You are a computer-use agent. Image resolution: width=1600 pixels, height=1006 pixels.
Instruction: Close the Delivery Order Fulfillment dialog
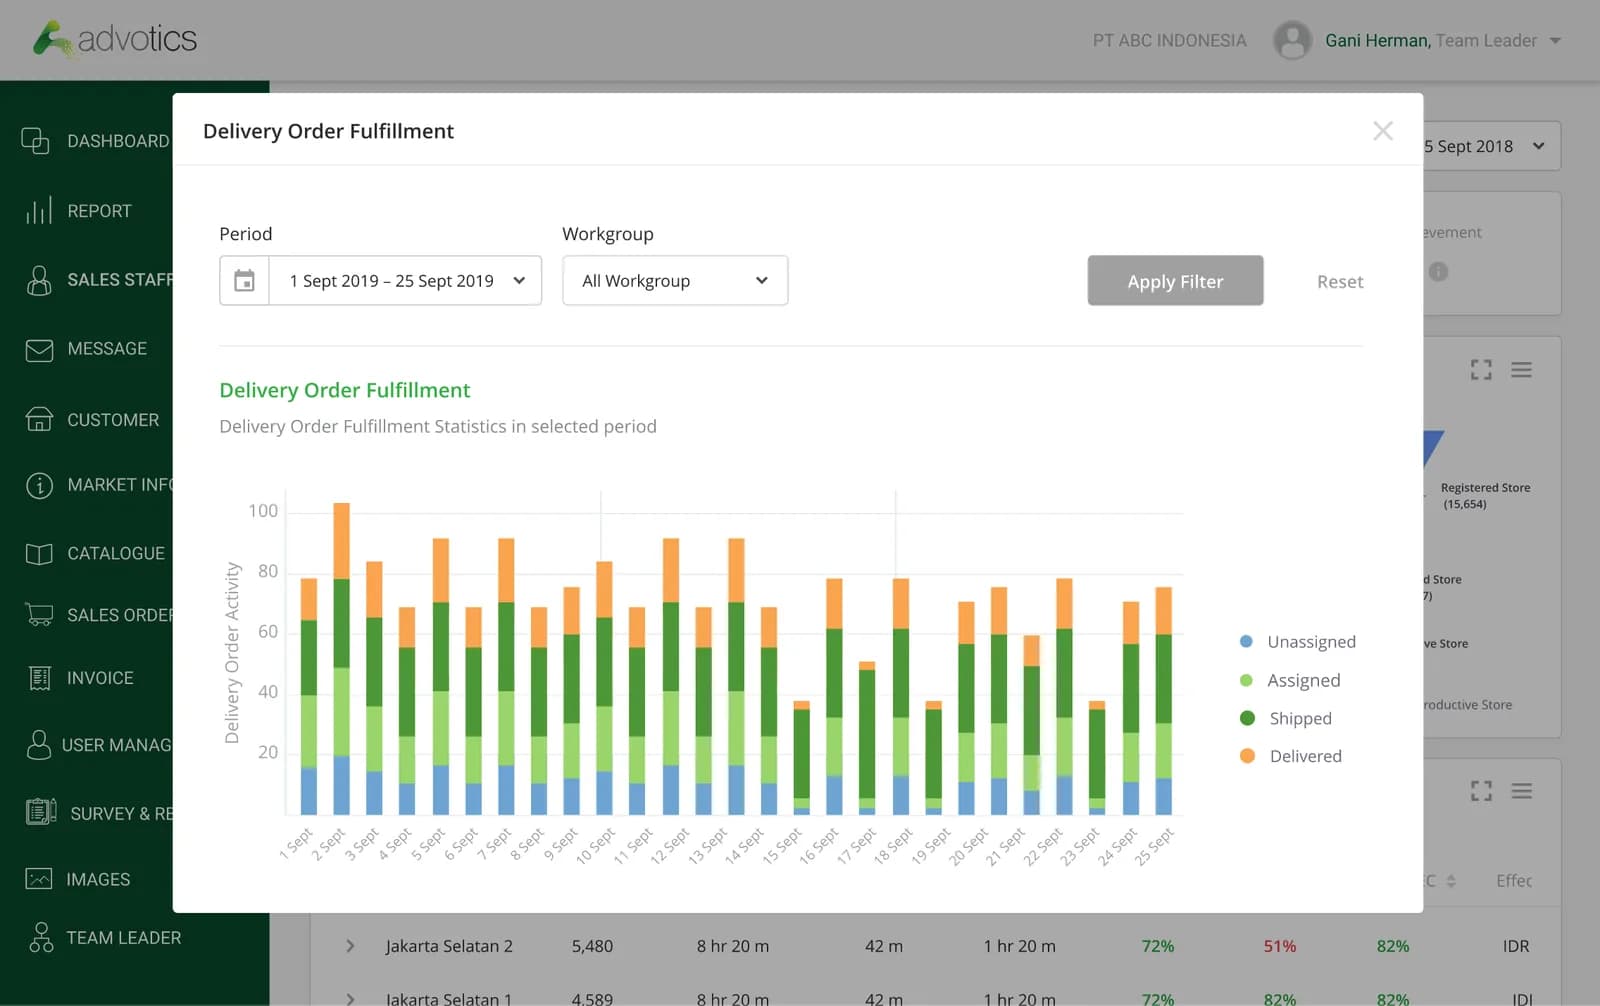click(x=1383, y=131)
